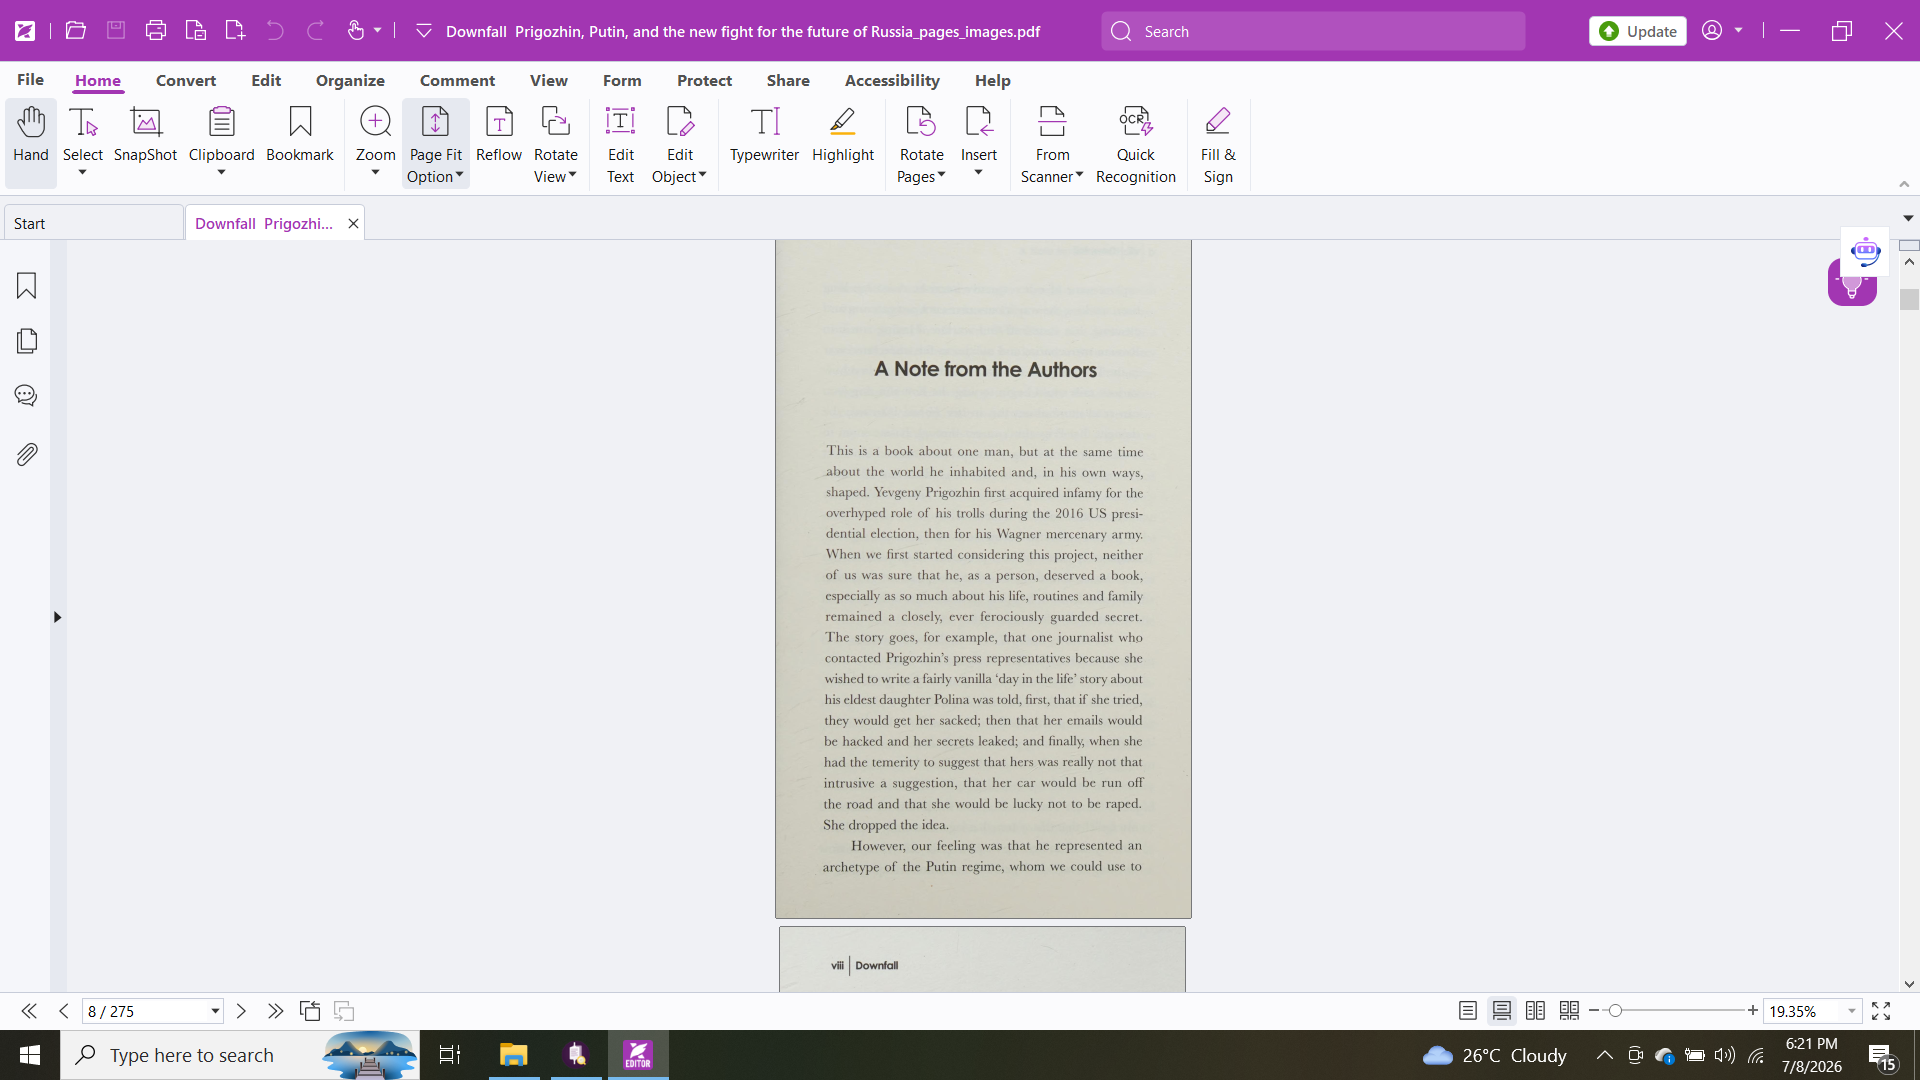Viewport: 1920px width, 1080px height.
Task: Toggle full screen reading mode
Action: point(1881,1011)
